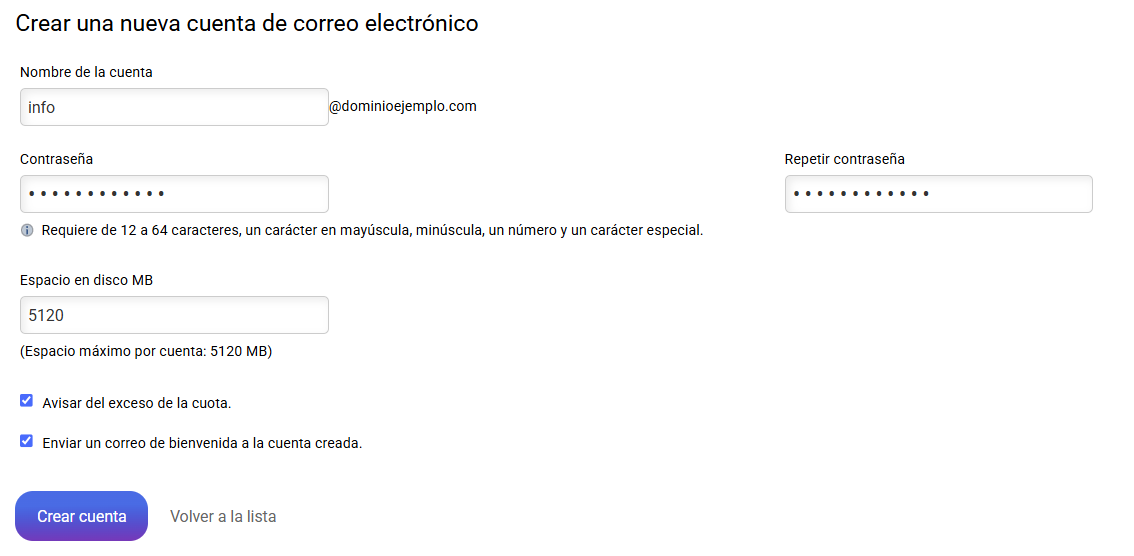
Task: Click the 'Enviar un correo de bienvenida' label text
Action: (202, 443)
